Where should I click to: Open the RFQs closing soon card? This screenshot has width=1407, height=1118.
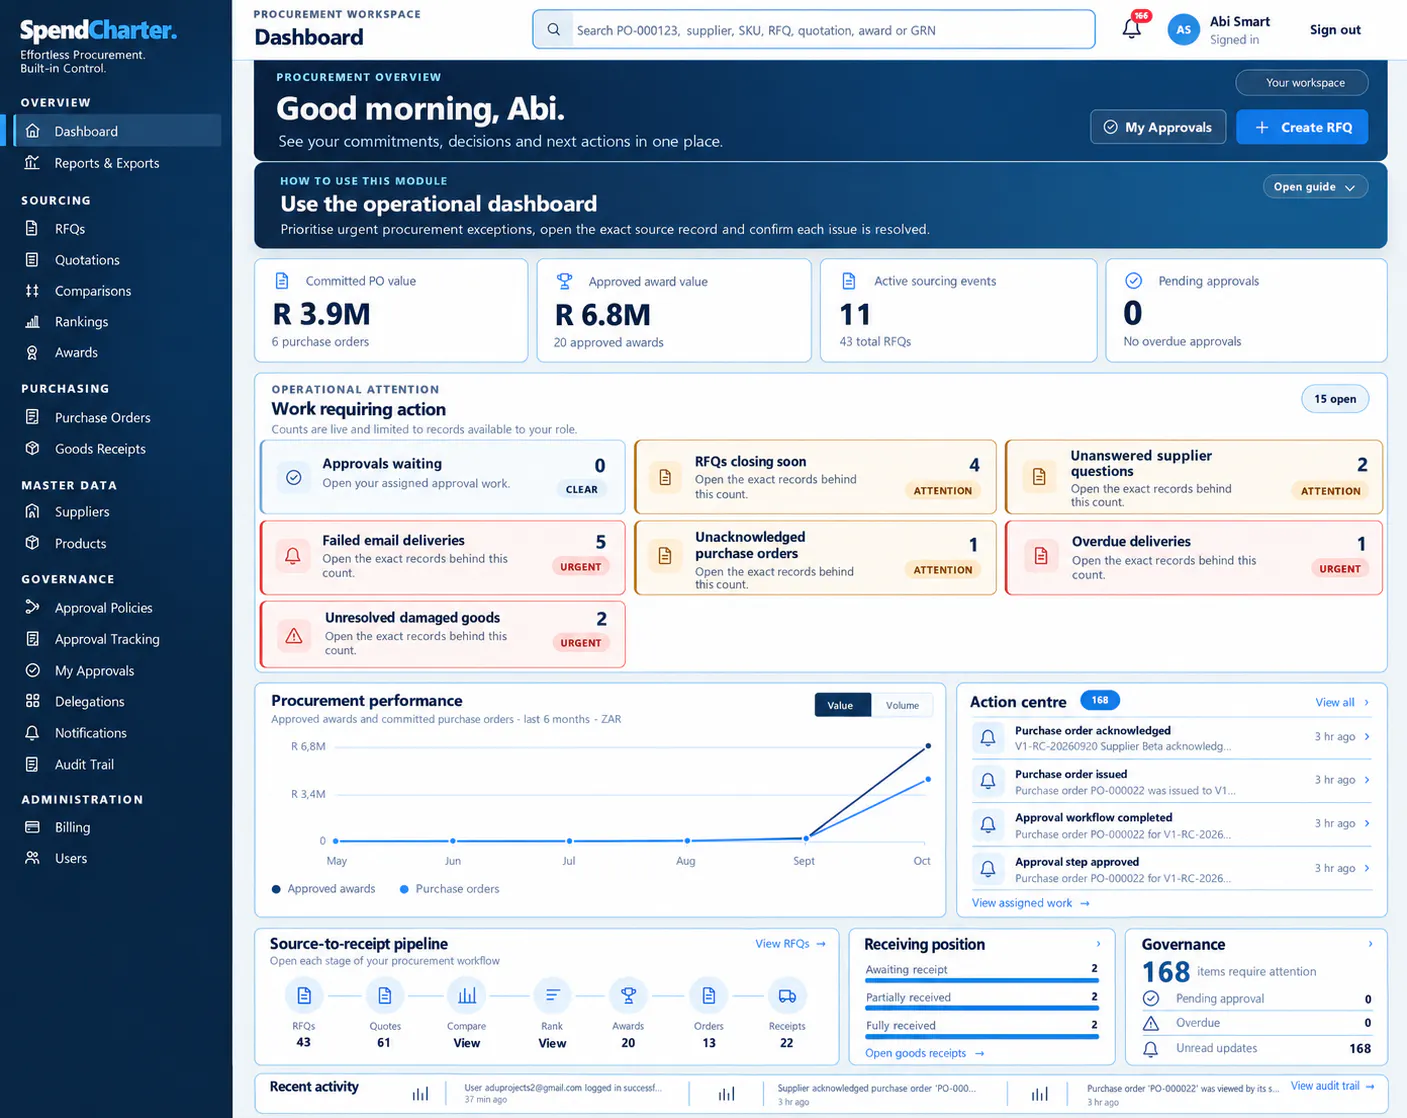click(x=815, y=477)
